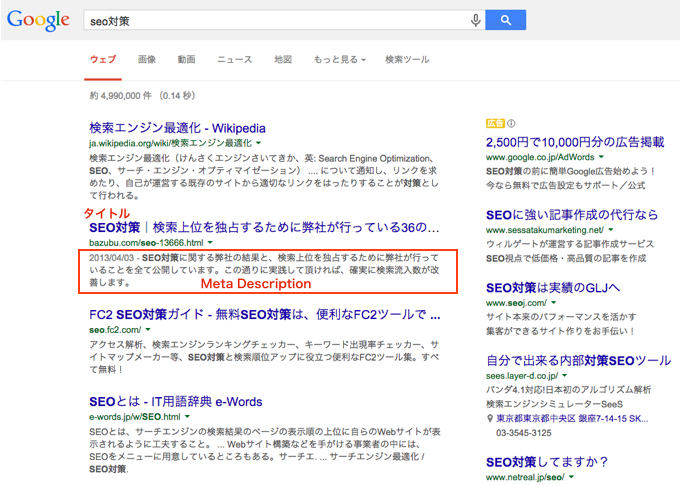The height and width of the screenshot is (485, 680).
Task: Click the e-words.jp/w/SEO.html URL text
Action: point(134,416)
